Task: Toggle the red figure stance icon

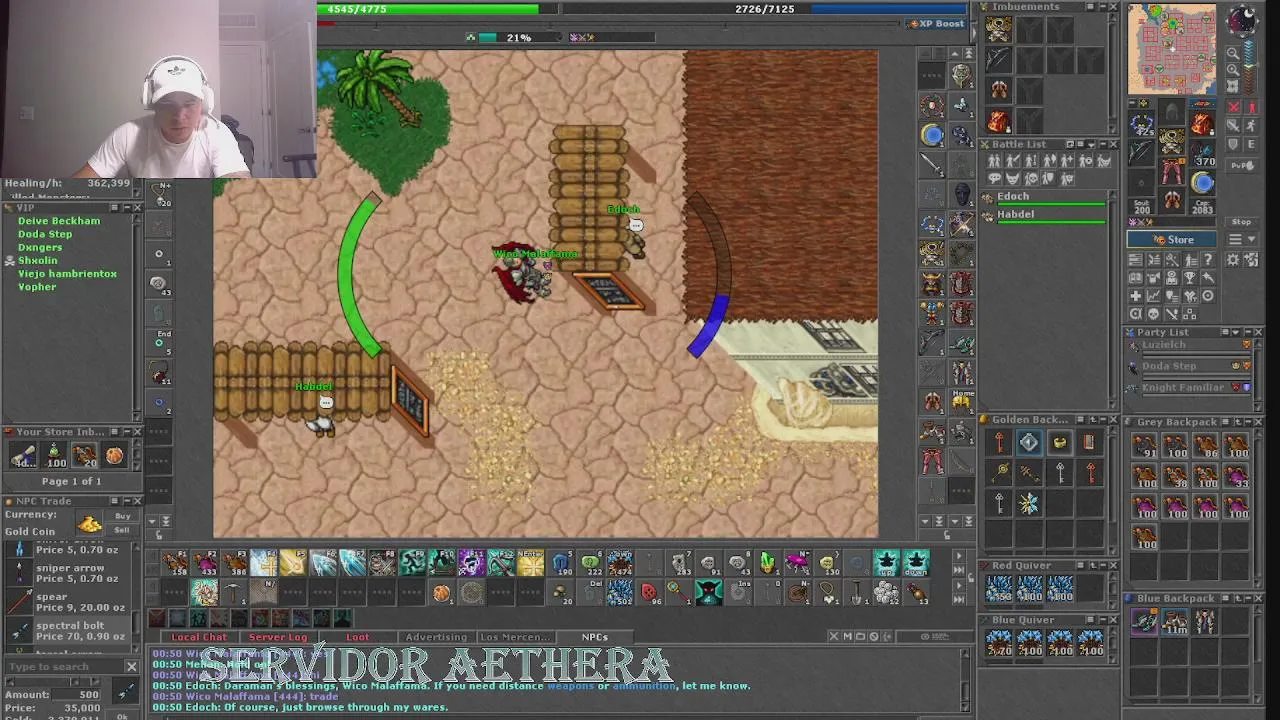Action: (x=1251, y=107)
